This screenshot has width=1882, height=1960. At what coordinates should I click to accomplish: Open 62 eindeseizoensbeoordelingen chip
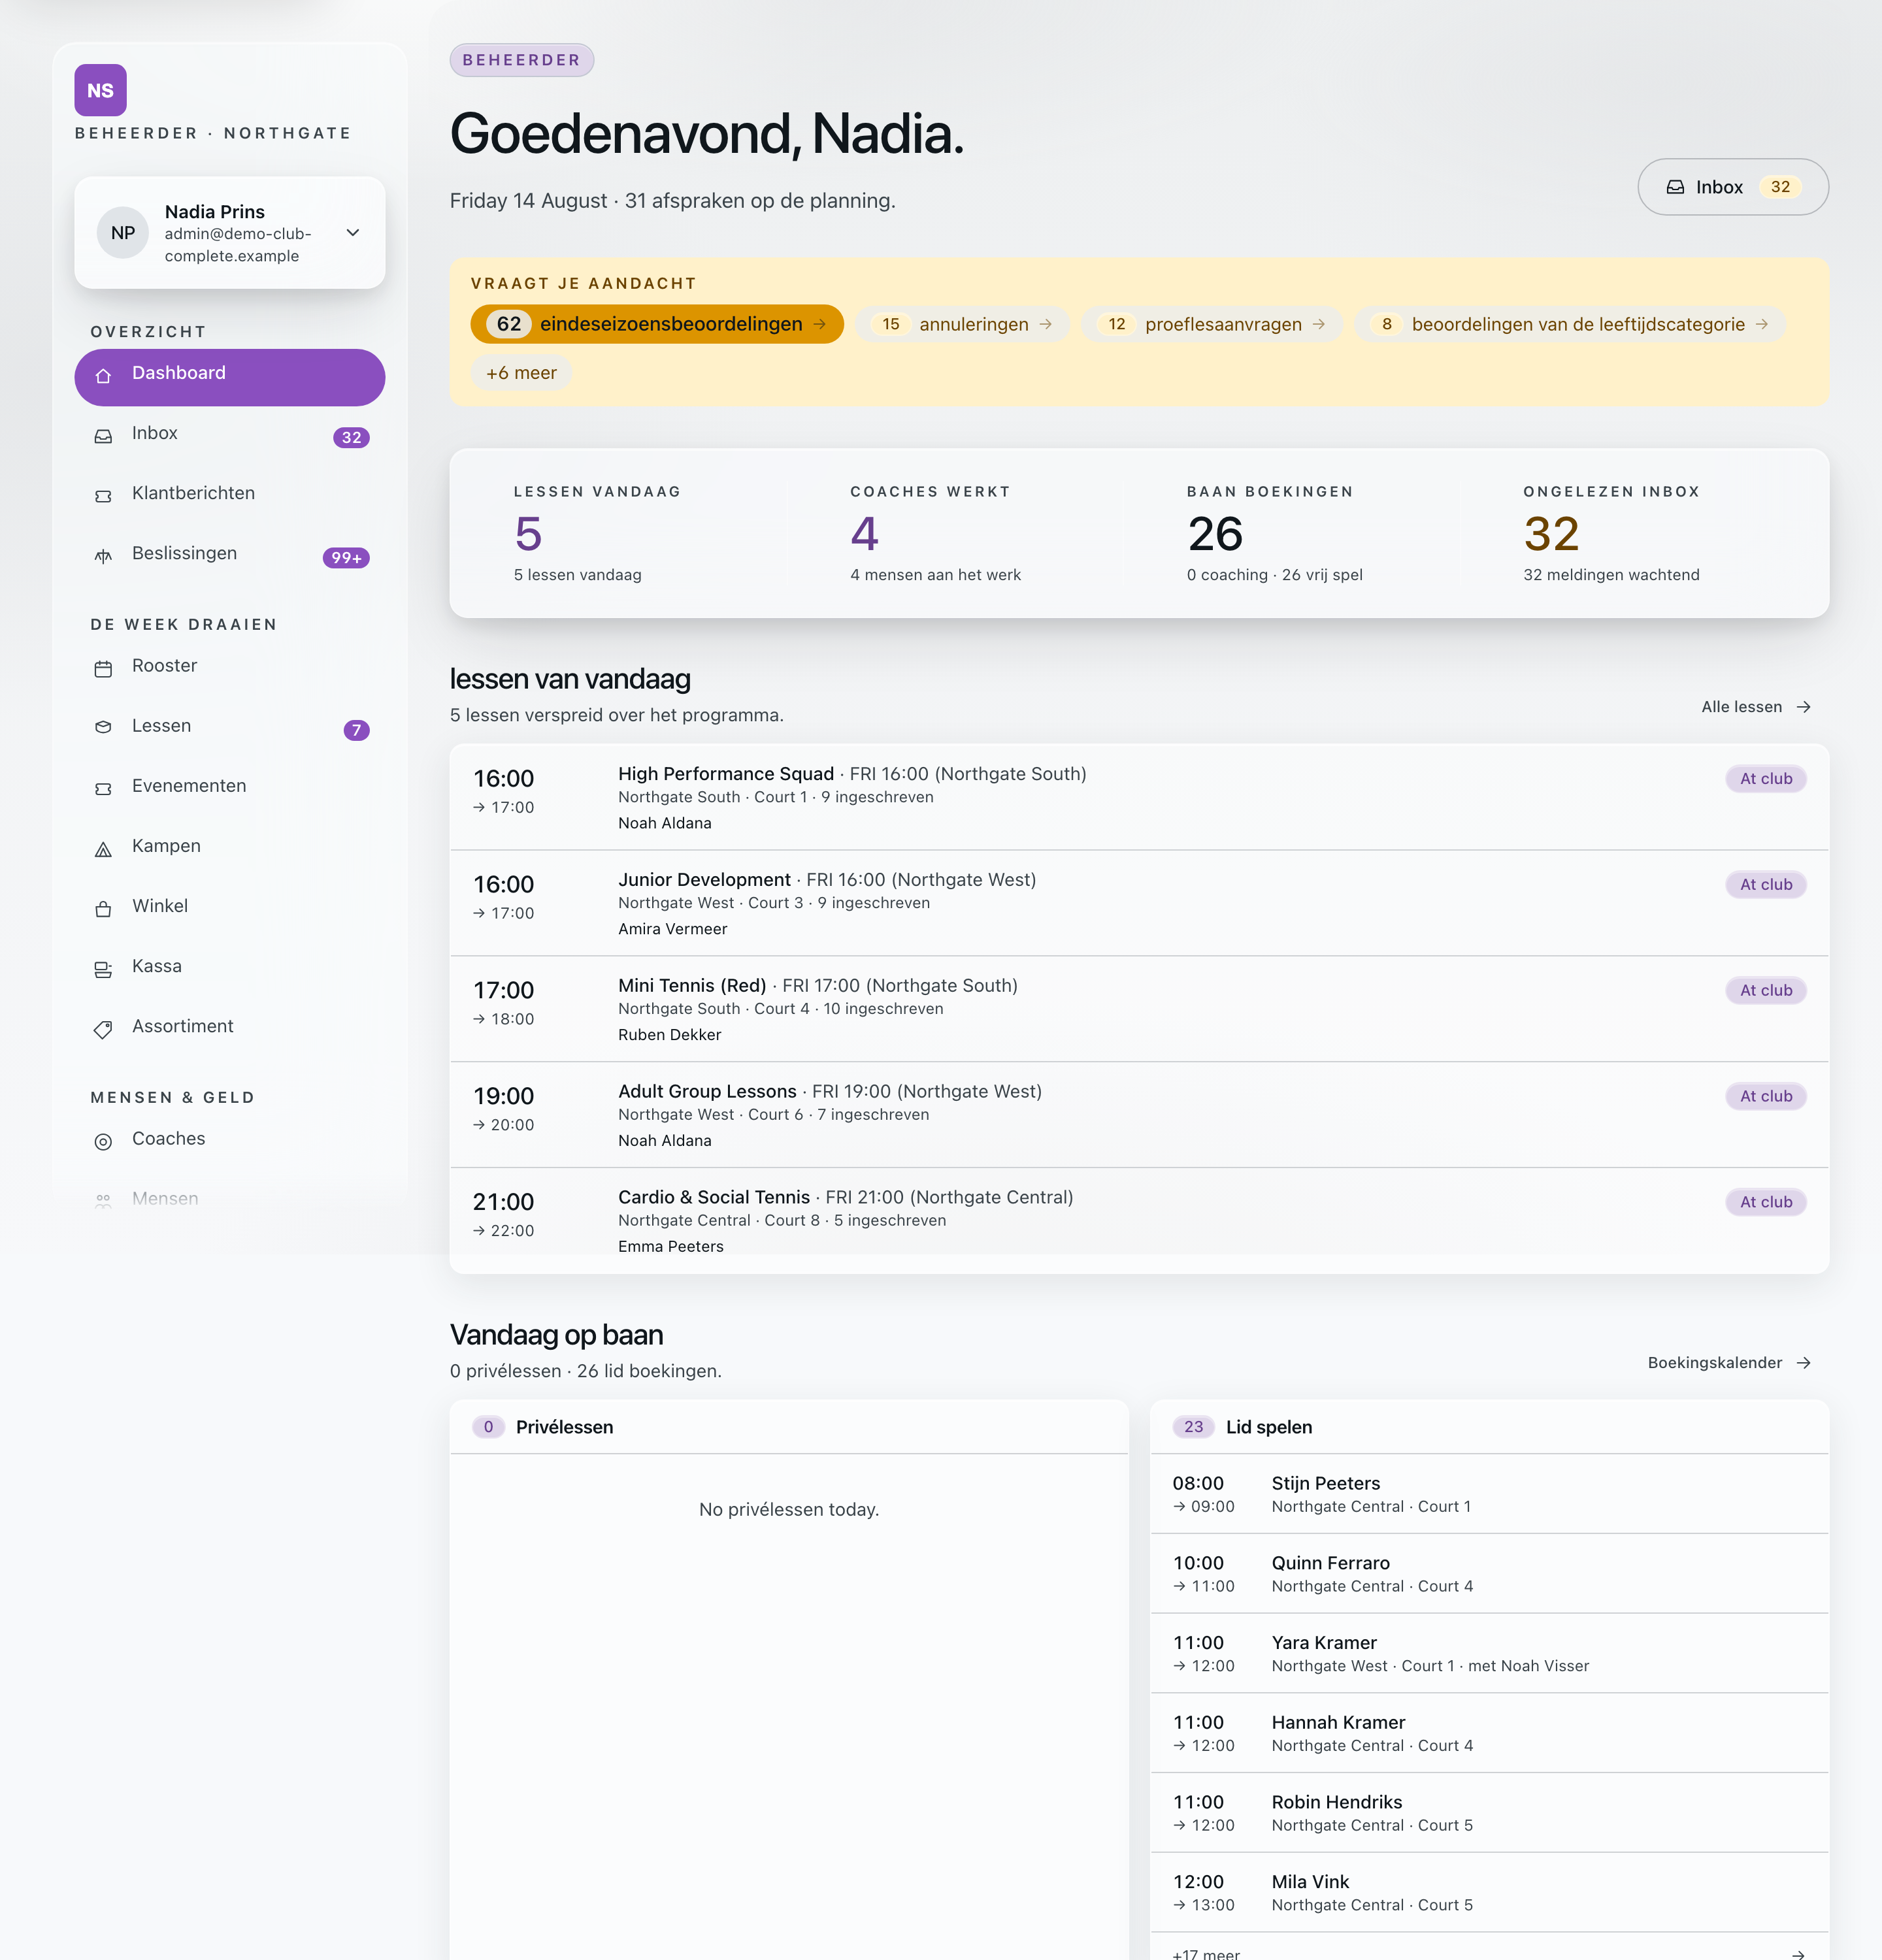click(x=657, y=324)
